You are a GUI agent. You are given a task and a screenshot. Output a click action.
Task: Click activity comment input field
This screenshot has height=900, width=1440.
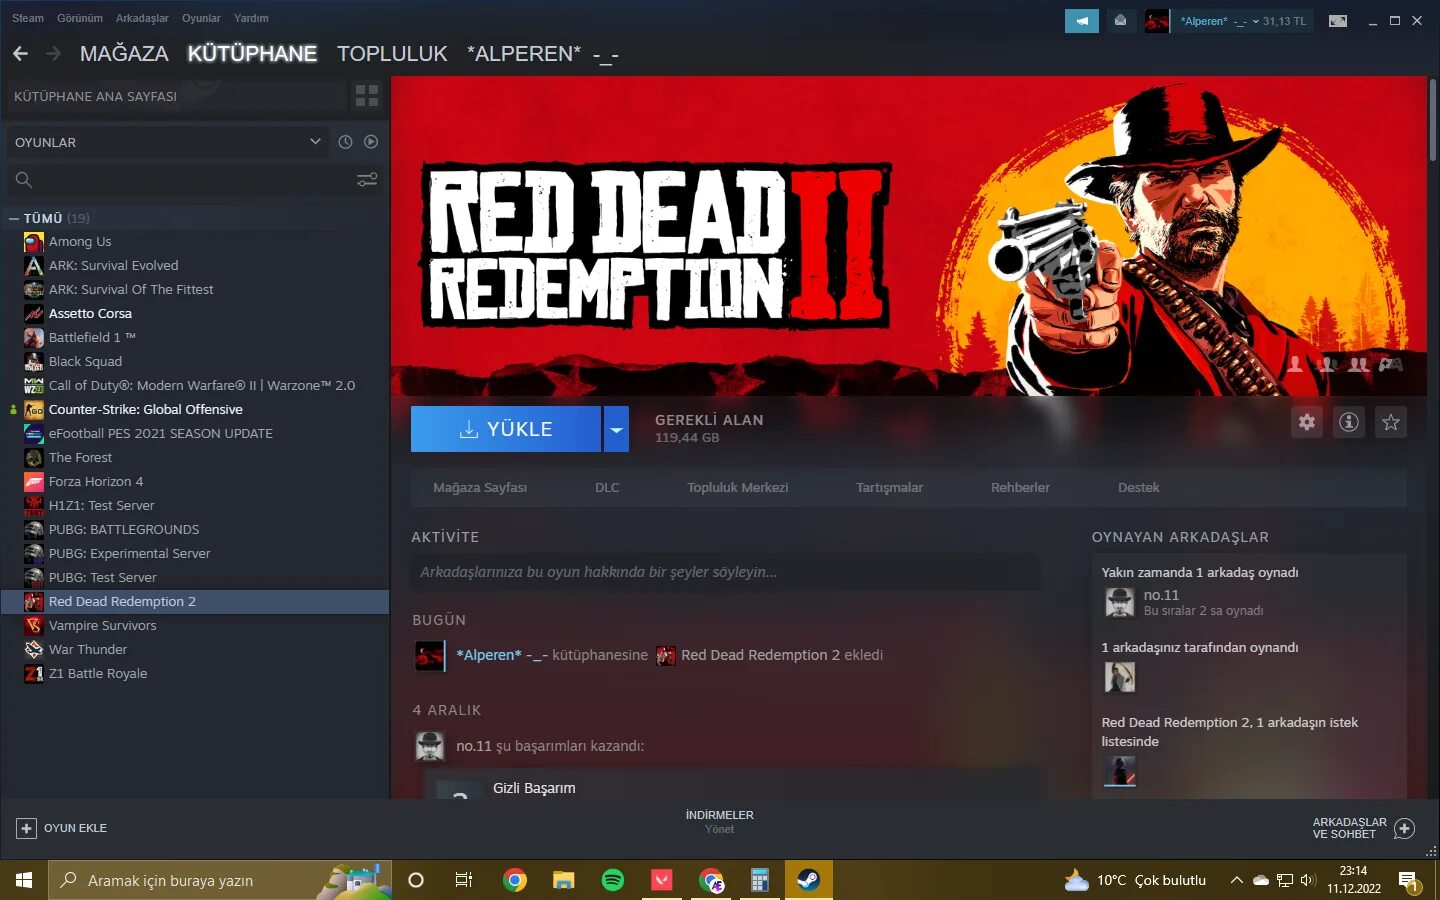coord(725,572)
